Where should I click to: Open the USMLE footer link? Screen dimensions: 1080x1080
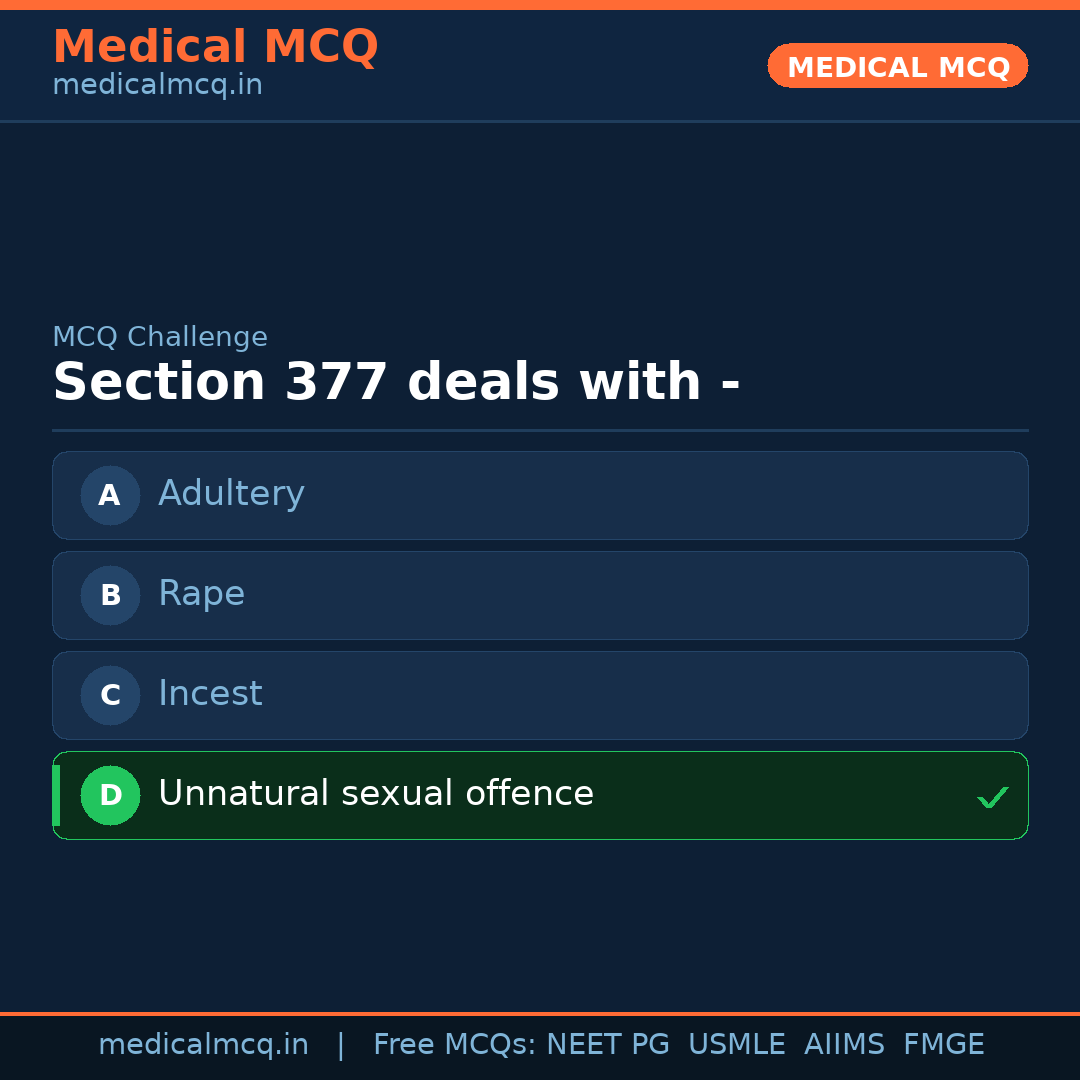[737, 1044]
